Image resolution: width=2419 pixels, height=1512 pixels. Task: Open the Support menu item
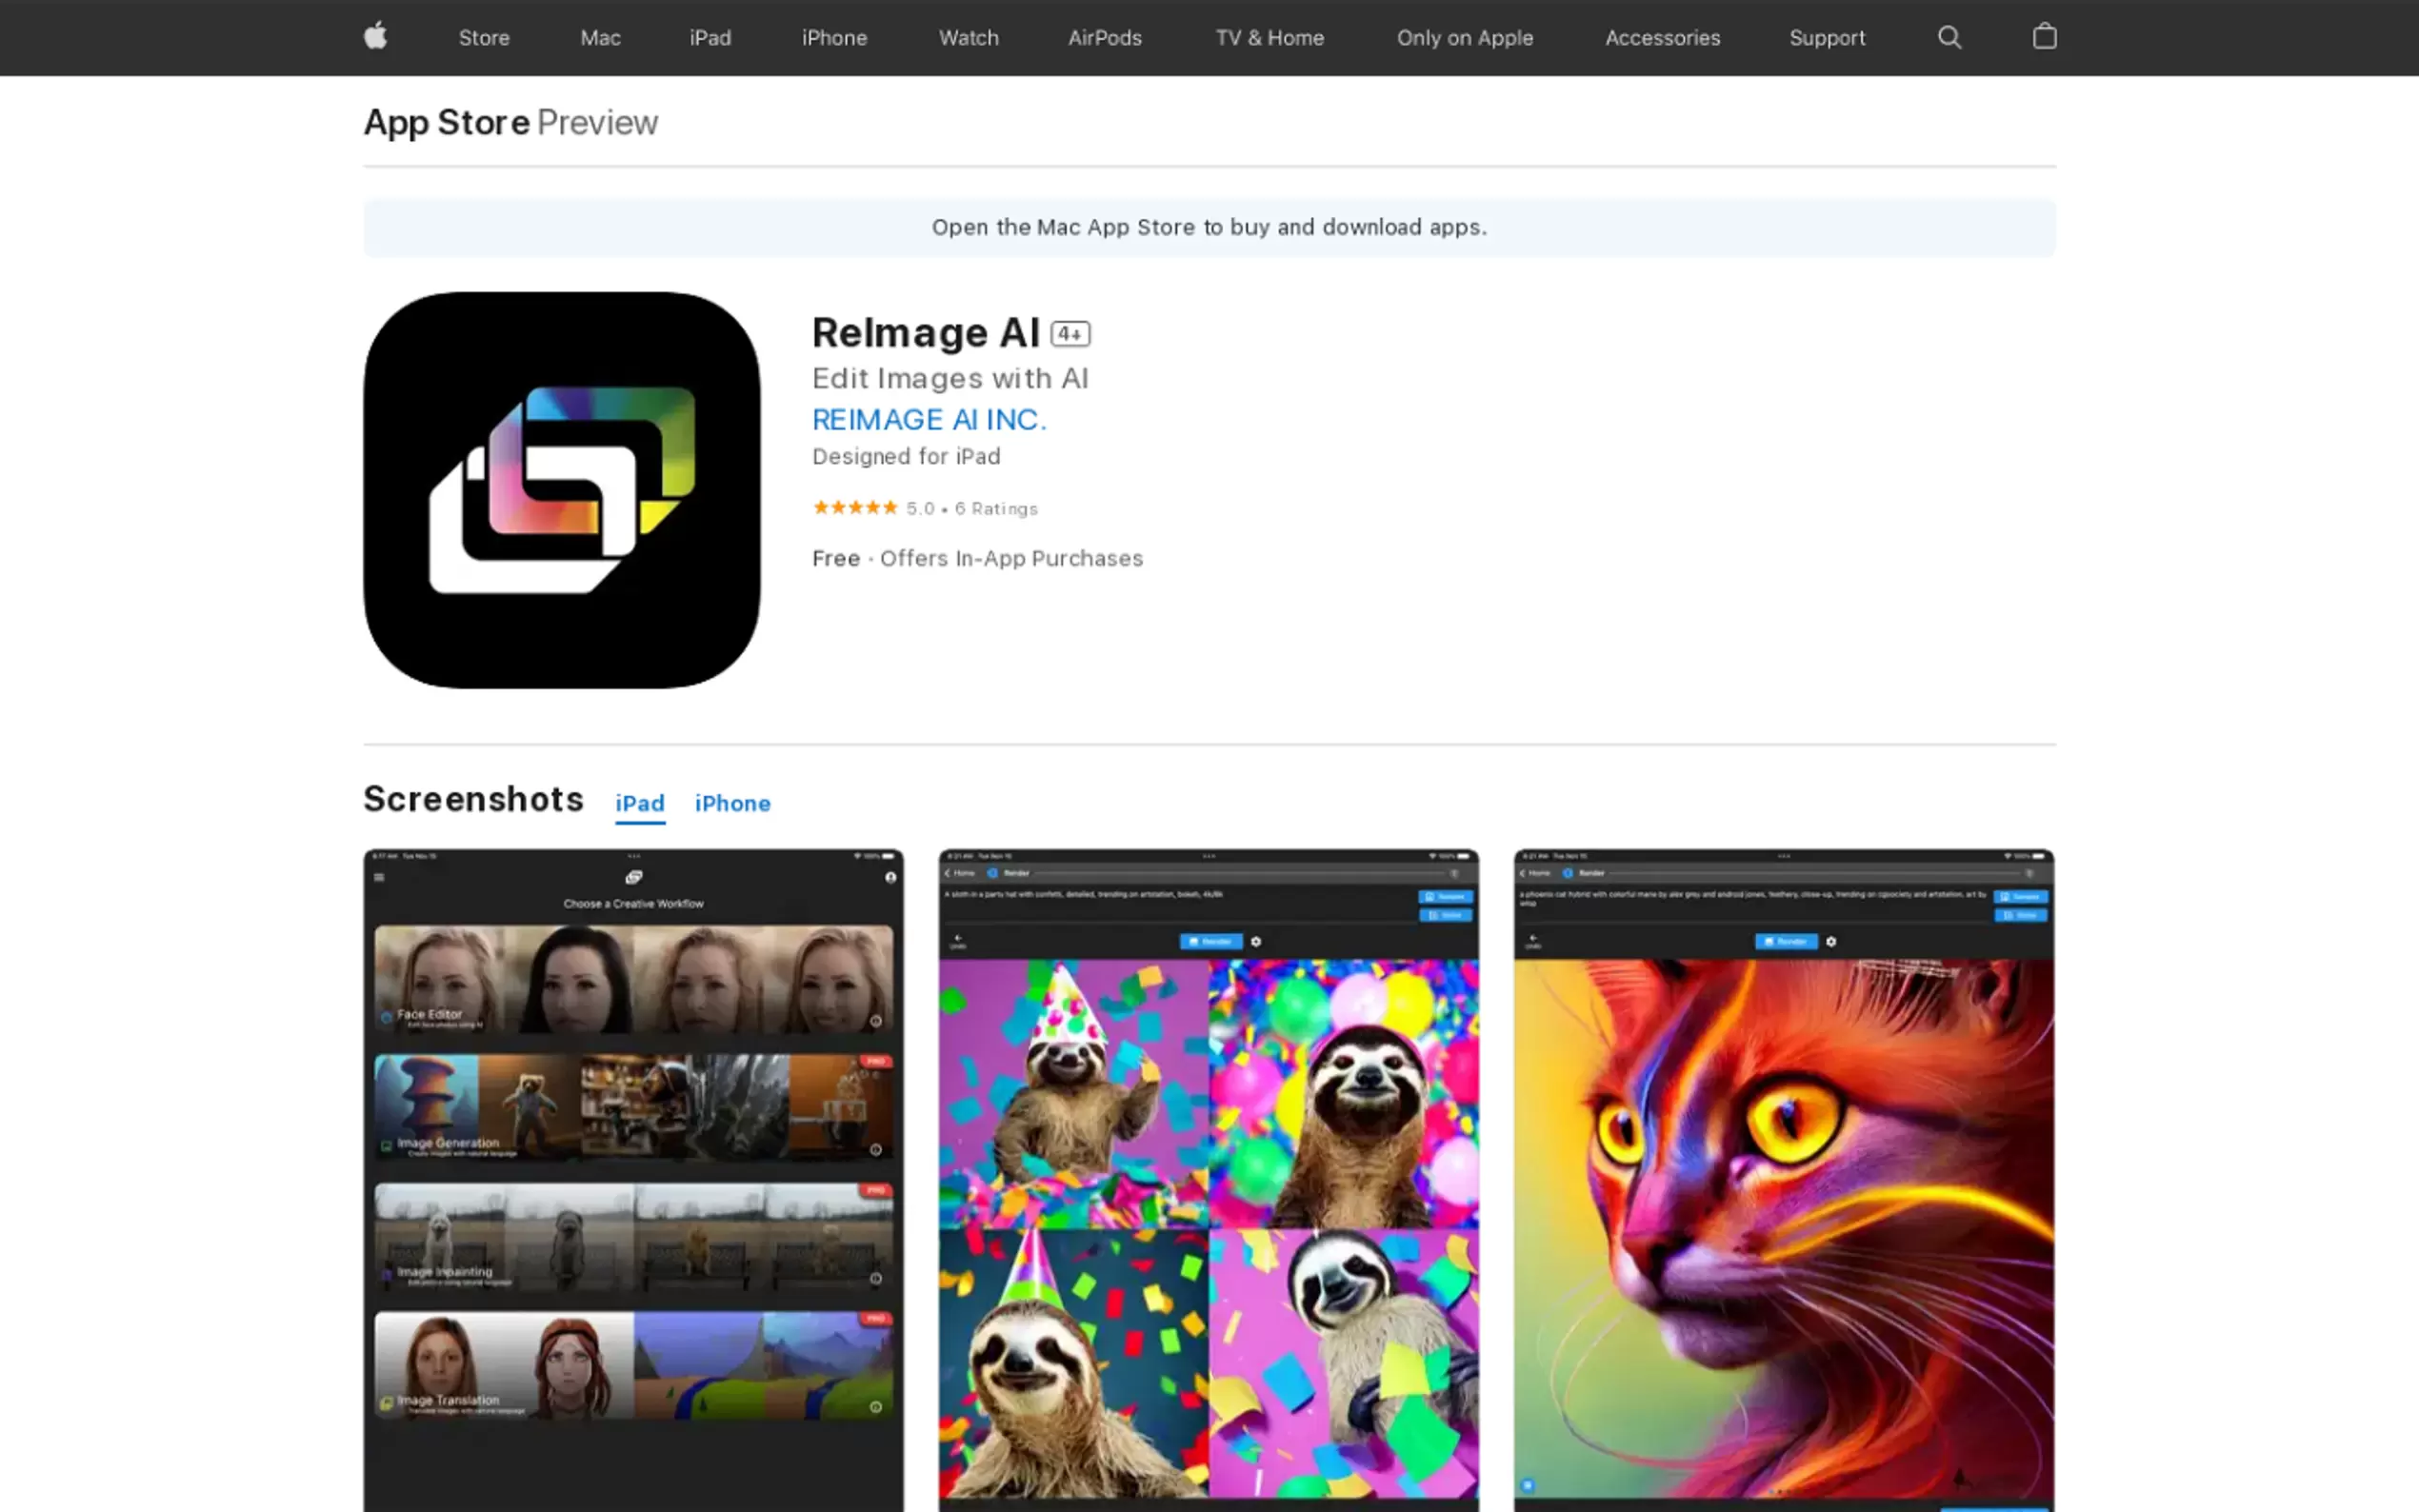click(1826, 38)
